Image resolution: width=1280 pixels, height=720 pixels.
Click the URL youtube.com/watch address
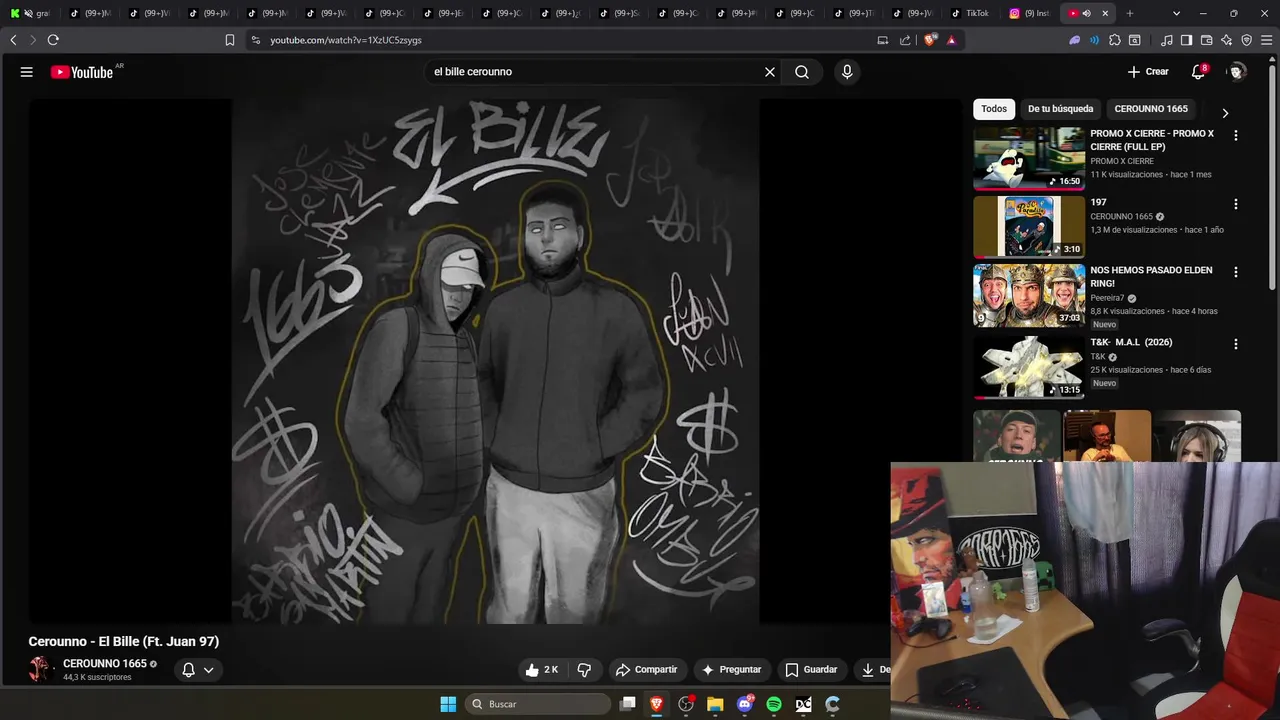[346, 40]
